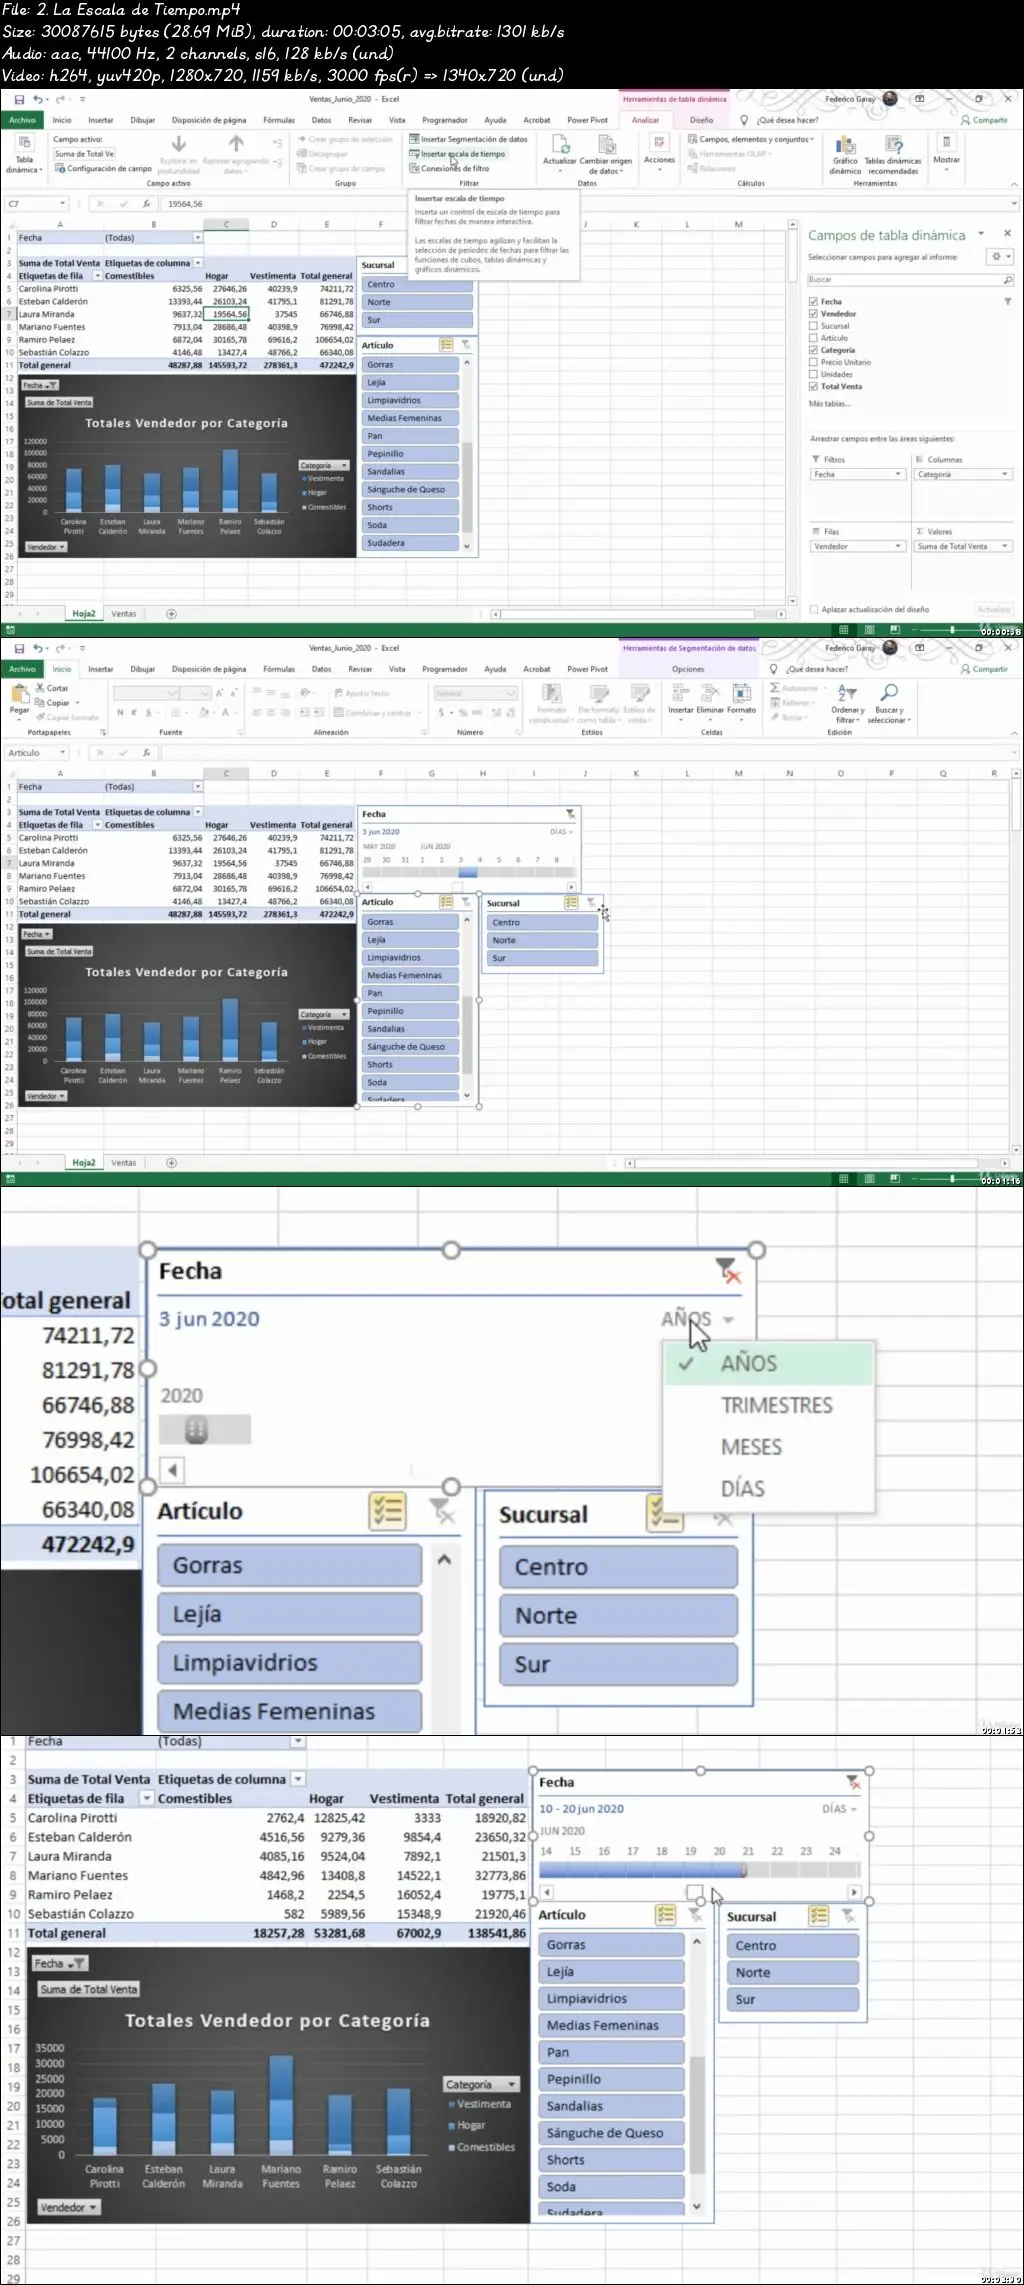The height and width of the screenshot is (2285, 1024).
Task: Clear the filter on the enlarged Fecha timeline
Action: point(729,1271)
